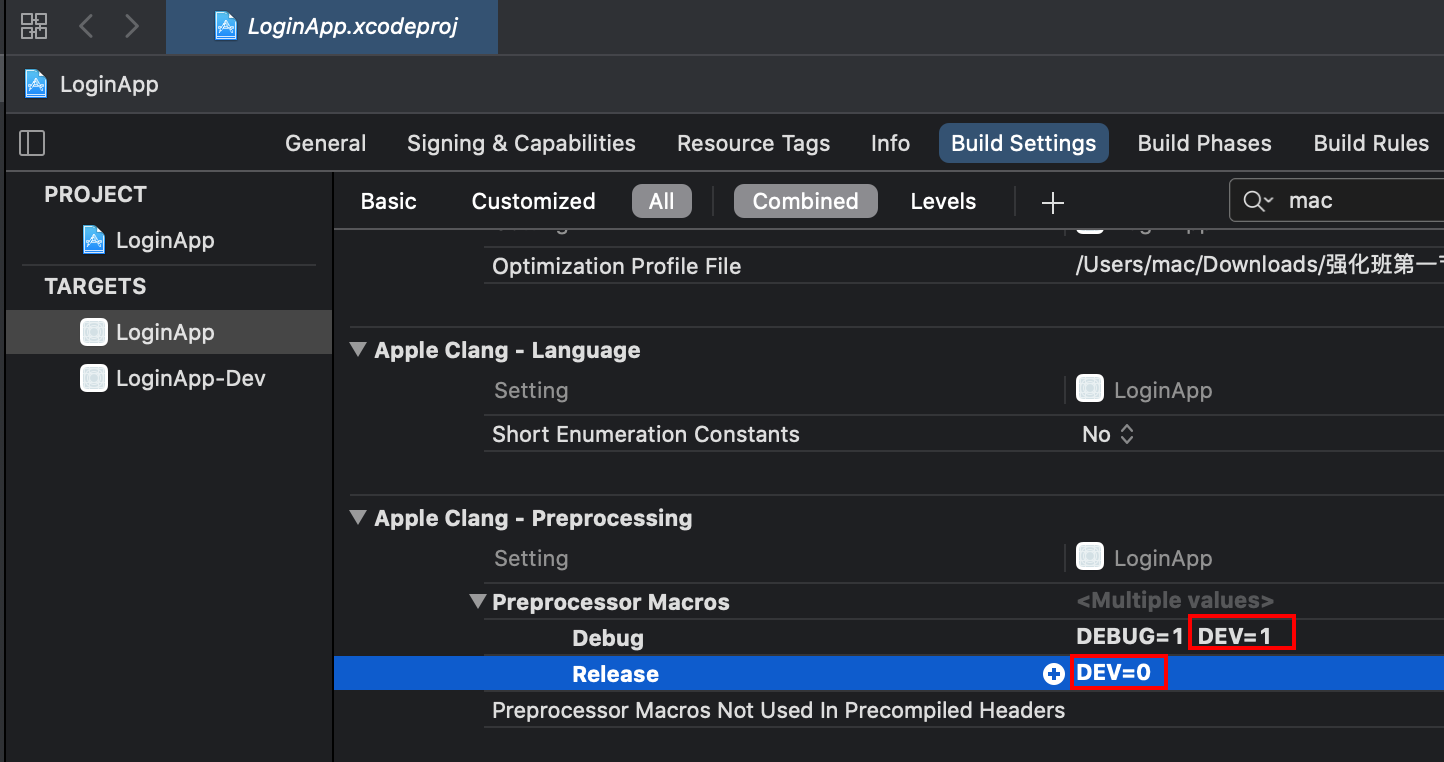Click the LoginApp target app icon
This screenshot has height=762, width=1444.
tap(94, 332)
